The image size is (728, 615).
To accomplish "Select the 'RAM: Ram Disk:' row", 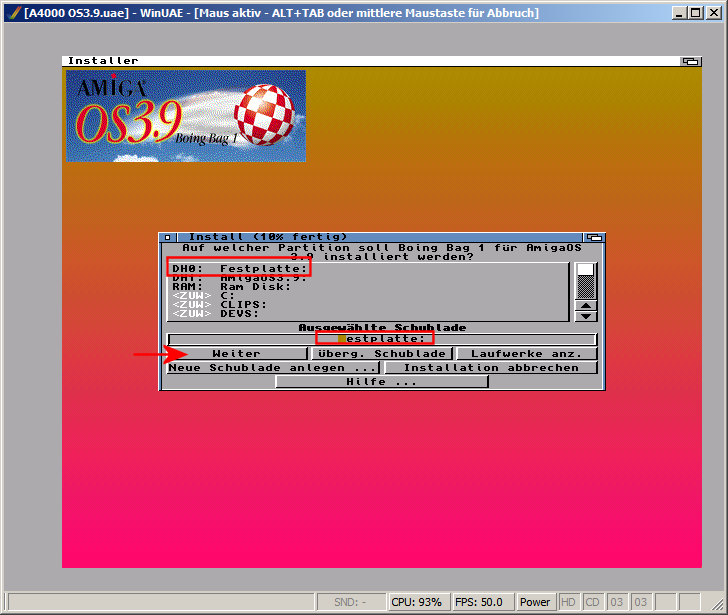I will [367, 286].
